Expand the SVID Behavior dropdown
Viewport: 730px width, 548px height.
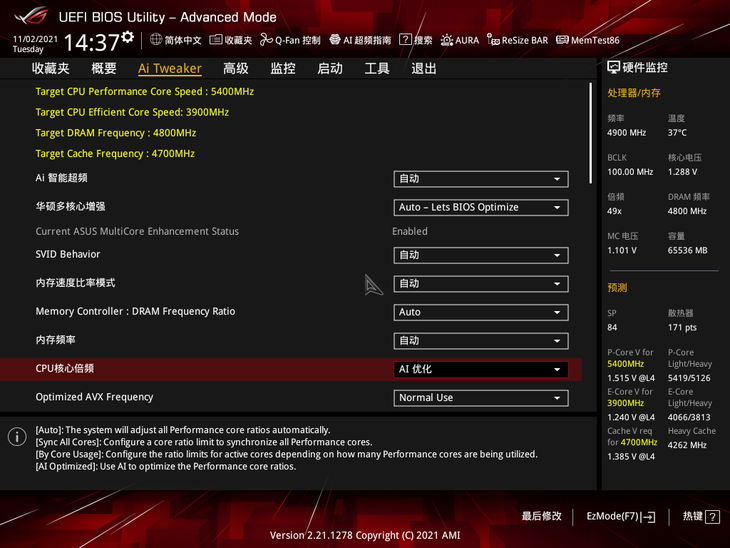tap(481, 255)
